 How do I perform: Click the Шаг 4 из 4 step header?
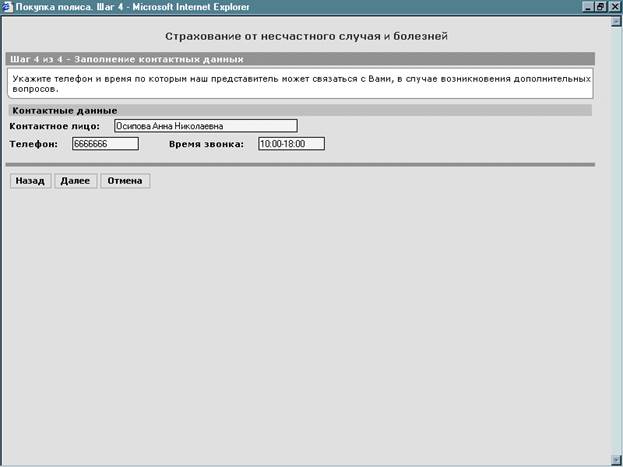[x=126, y=59]
